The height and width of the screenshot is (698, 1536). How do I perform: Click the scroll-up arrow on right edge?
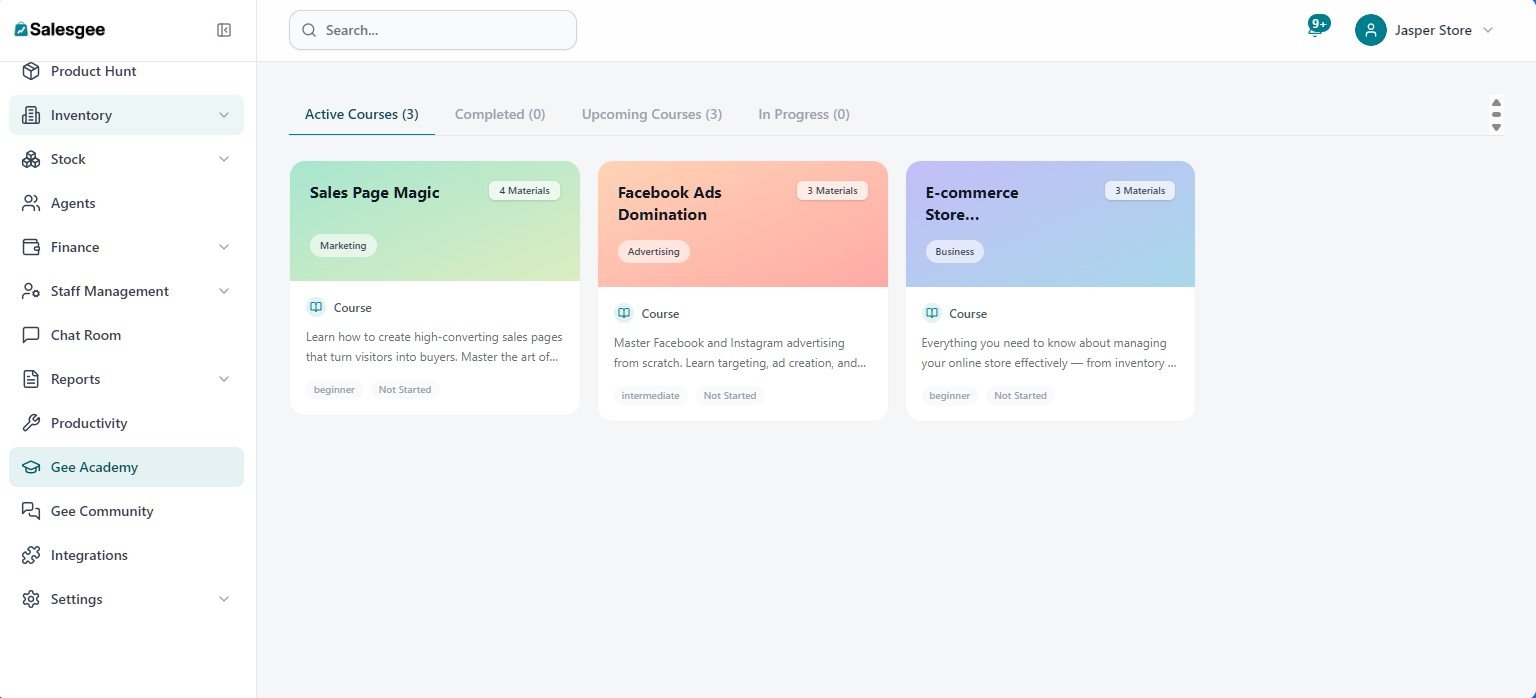(x=1496, y=102)
